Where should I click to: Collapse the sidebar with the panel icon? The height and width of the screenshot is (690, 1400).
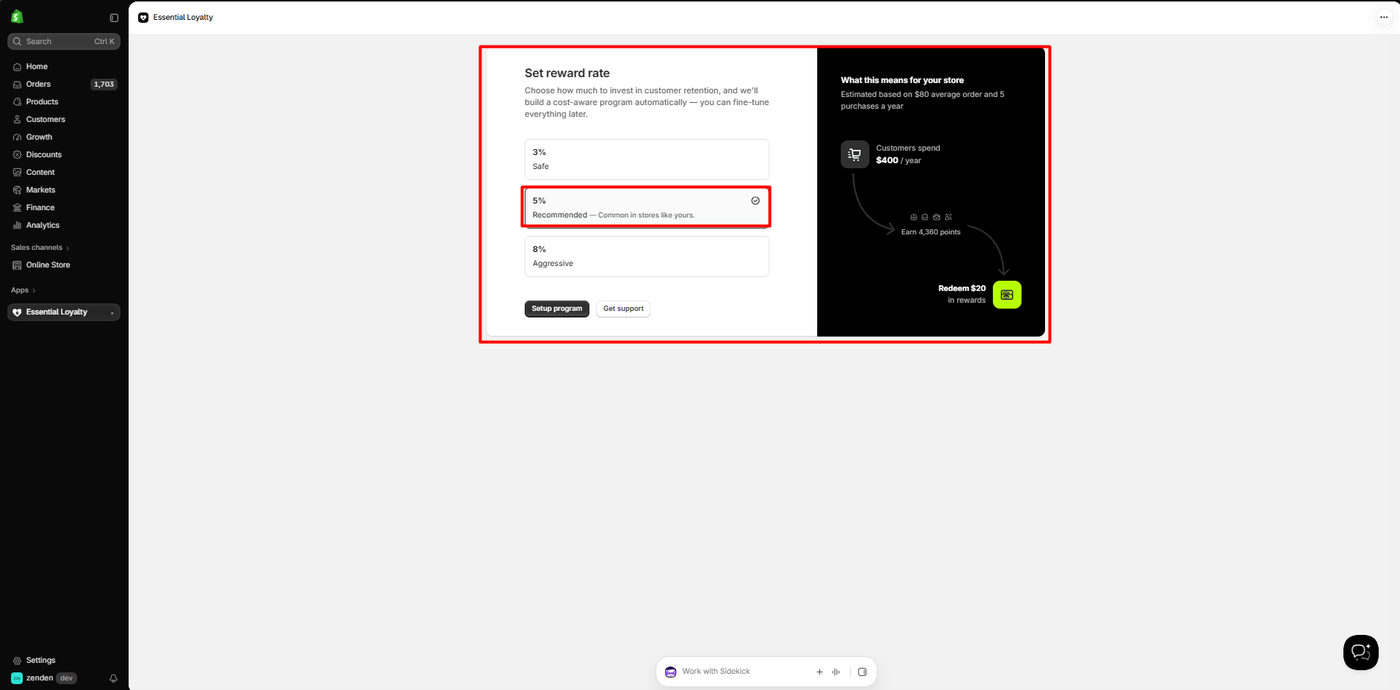pyautogui.click(x=114, y=18)
